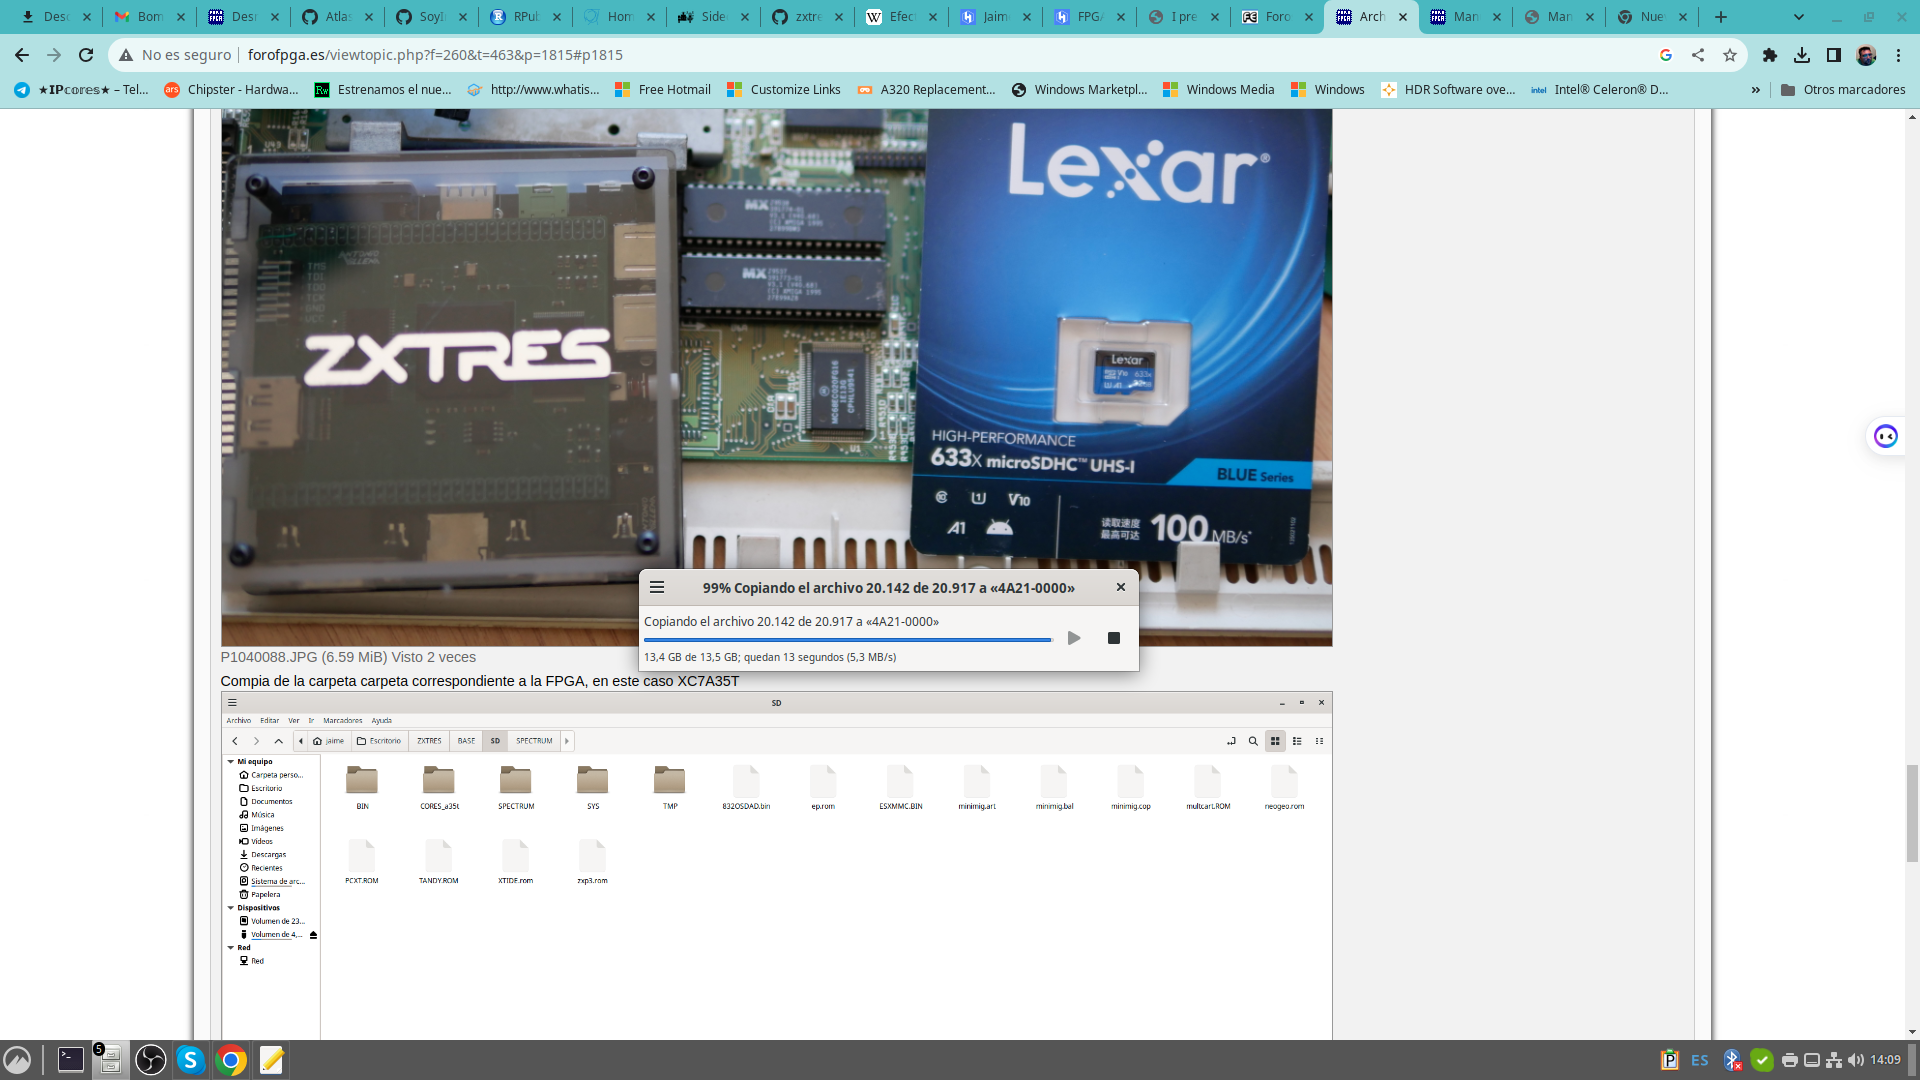Open the Otros marcadores bookmarks folder
The image size is (1920, 1080).
1843,90
